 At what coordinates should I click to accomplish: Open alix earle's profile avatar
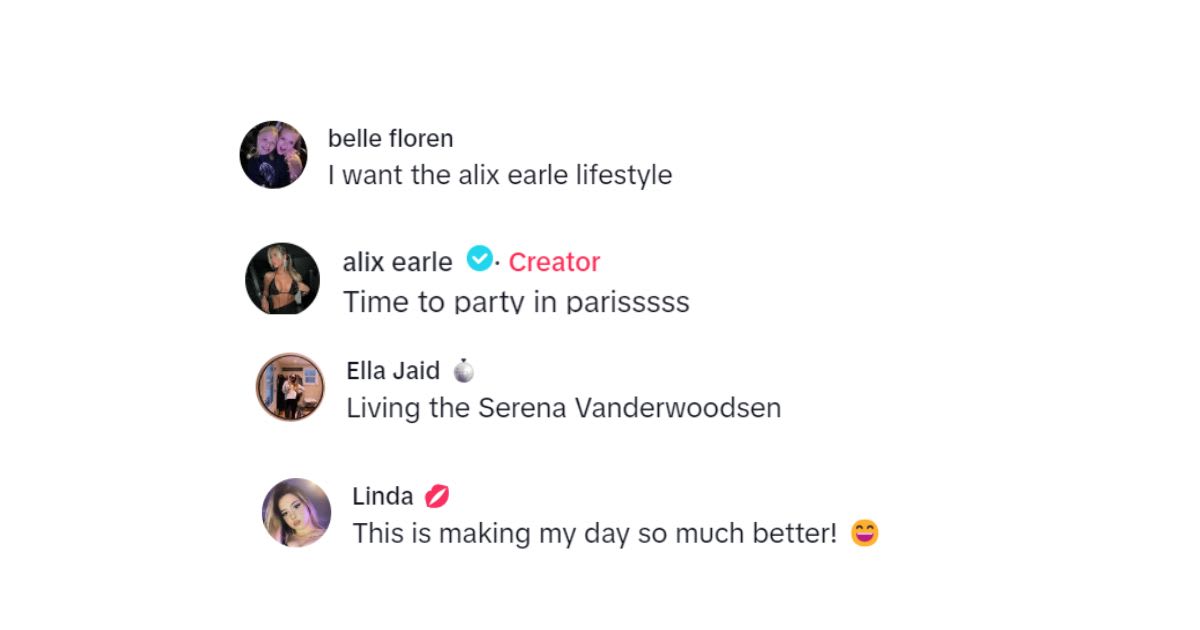tap(282, 278)
